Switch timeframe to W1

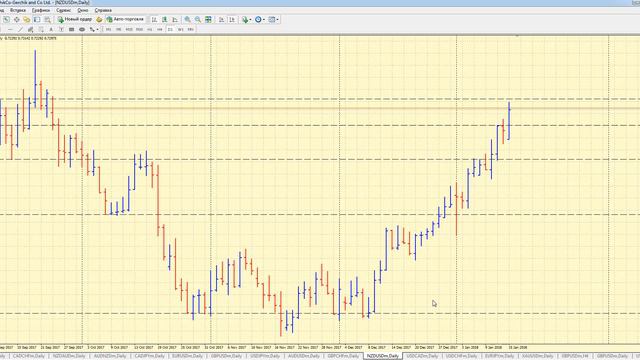pyautogui.click(x=180, y=29)
